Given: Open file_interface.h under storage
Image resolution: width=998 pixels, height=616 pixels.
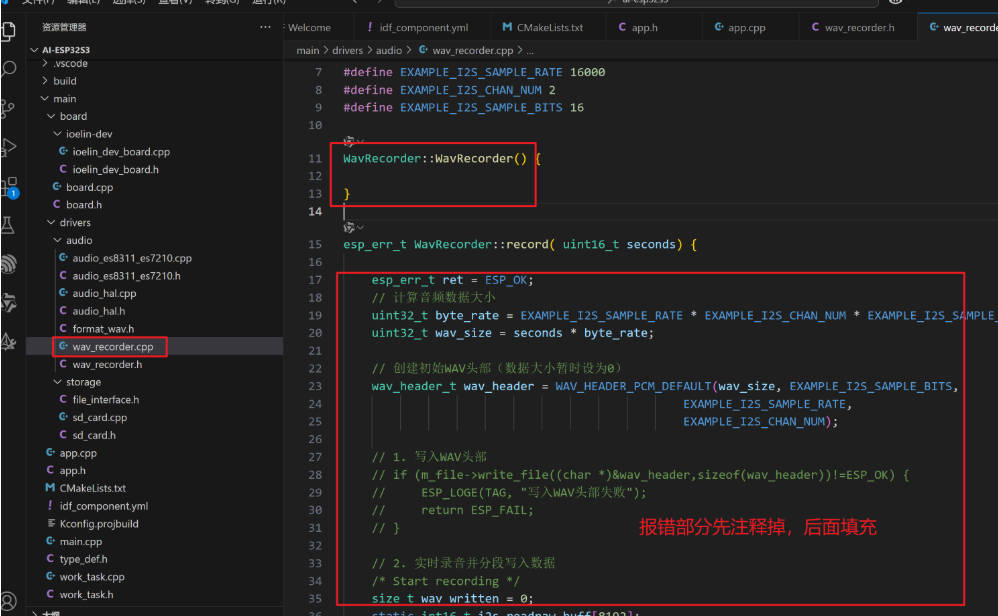Looking at the screenshot, I should pos(105,400).
